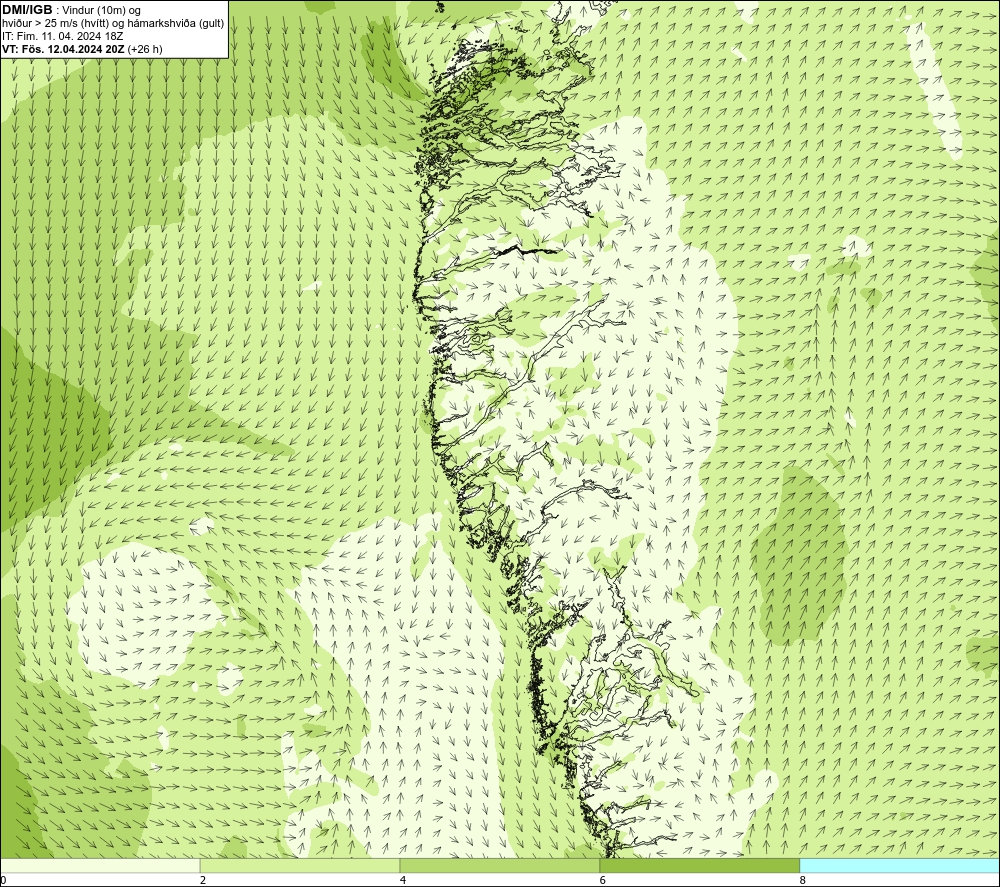
Task: Select the cyan scale segment above 8
Action: click(x=900, y=865)
